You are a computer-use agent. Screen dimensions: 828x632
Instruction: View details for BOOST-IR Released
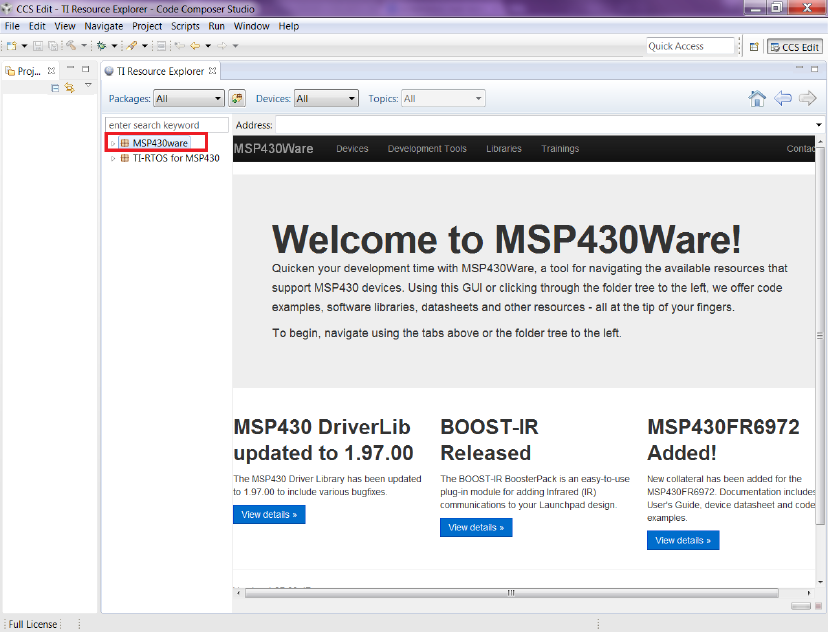point(476,527)
